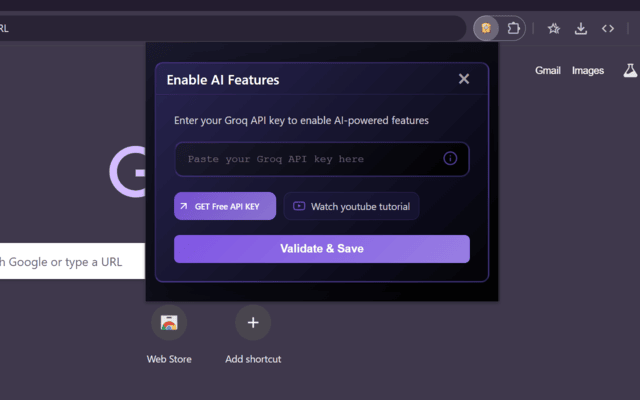Open the active extension icon in toolbar
The height and width of the screenshot is (400, 640).
pyautogui.click(x=486, y=28)
